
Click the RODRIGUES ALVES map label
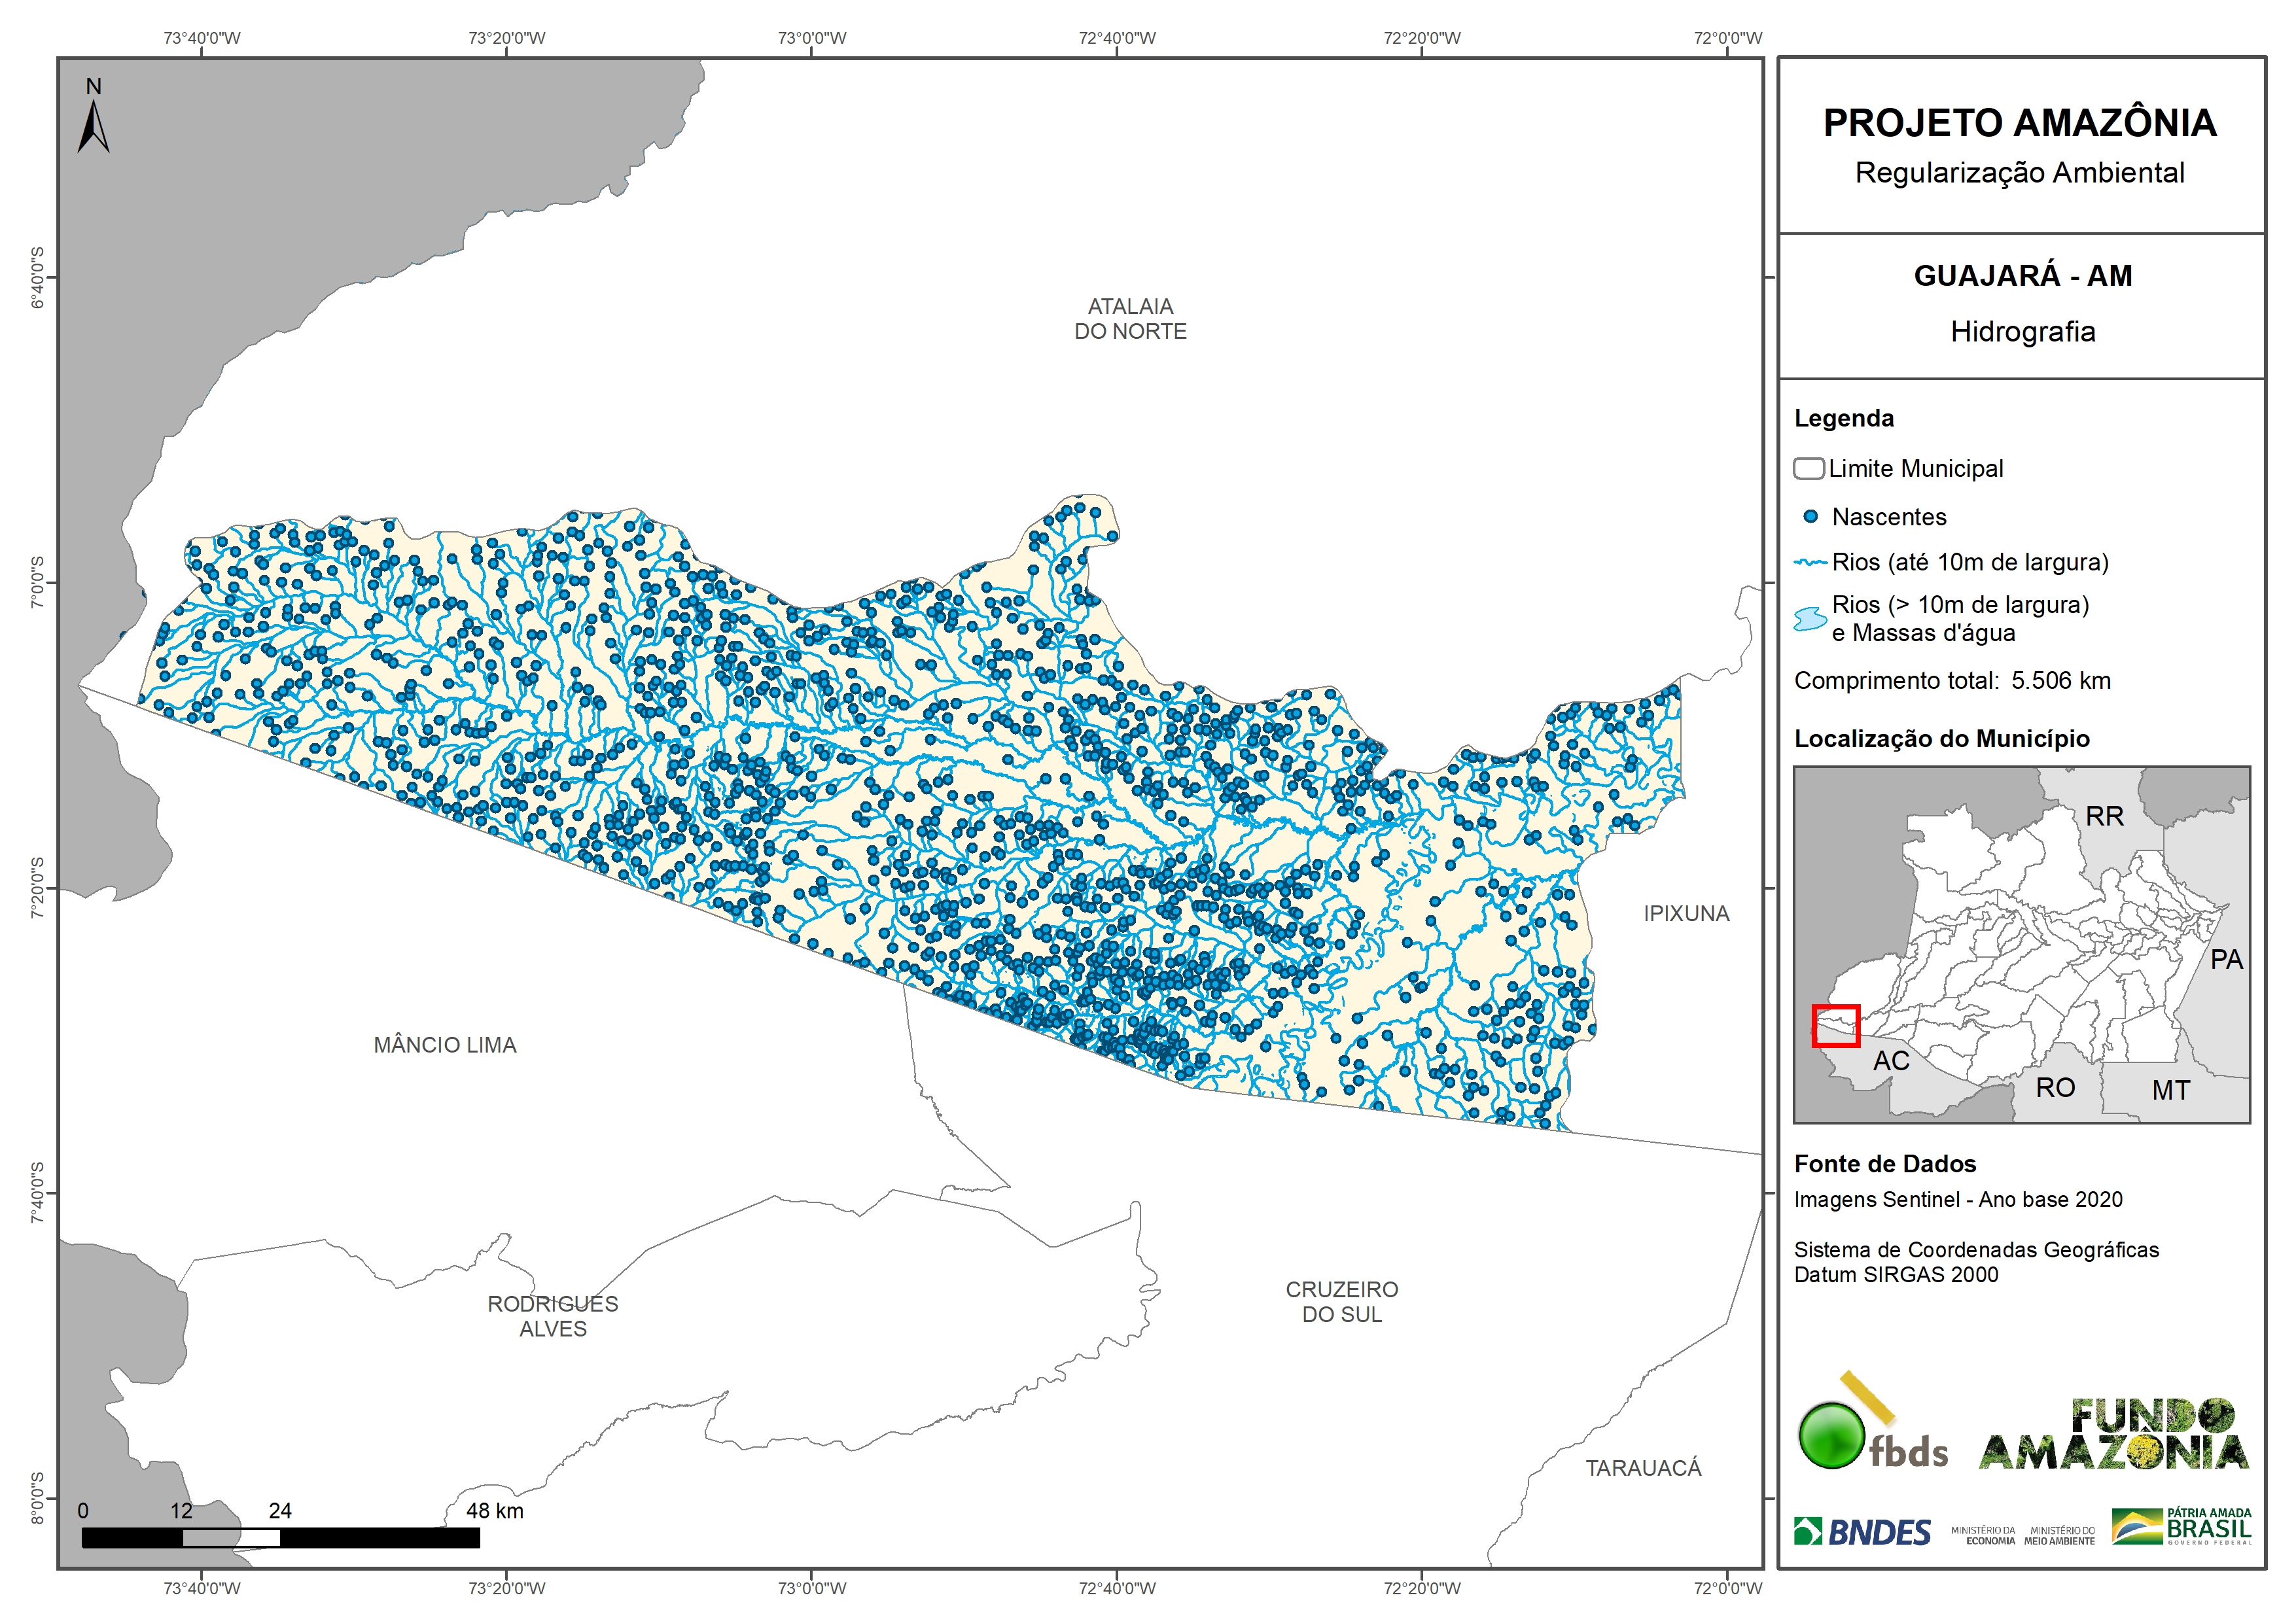click(552, 1316)
